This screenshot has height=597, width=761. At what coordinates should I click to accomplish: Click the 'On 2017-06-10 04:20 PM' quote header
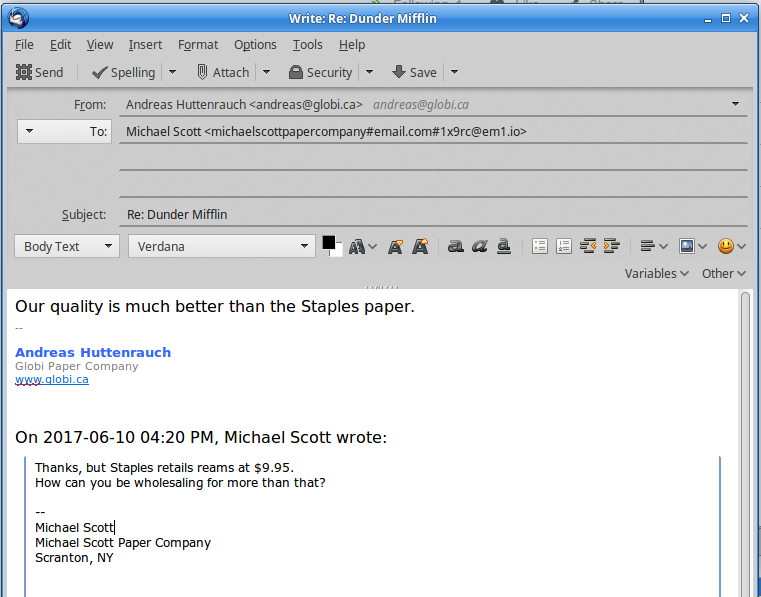tap(201, 437)
